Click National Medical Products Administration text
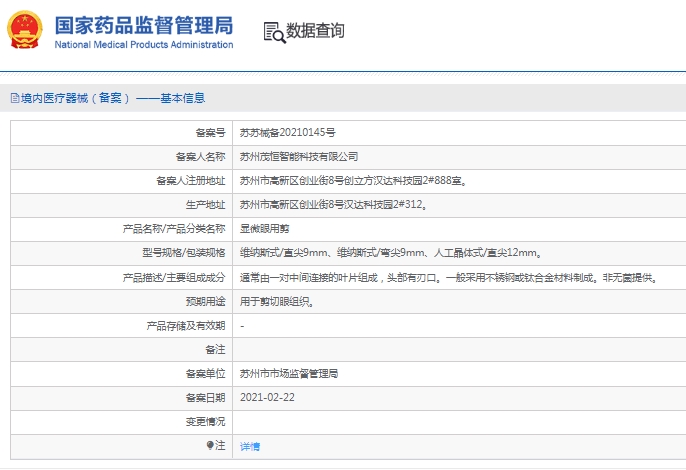Screen dimensions: 686x470 pyautogui.click(x=144, y=45)
